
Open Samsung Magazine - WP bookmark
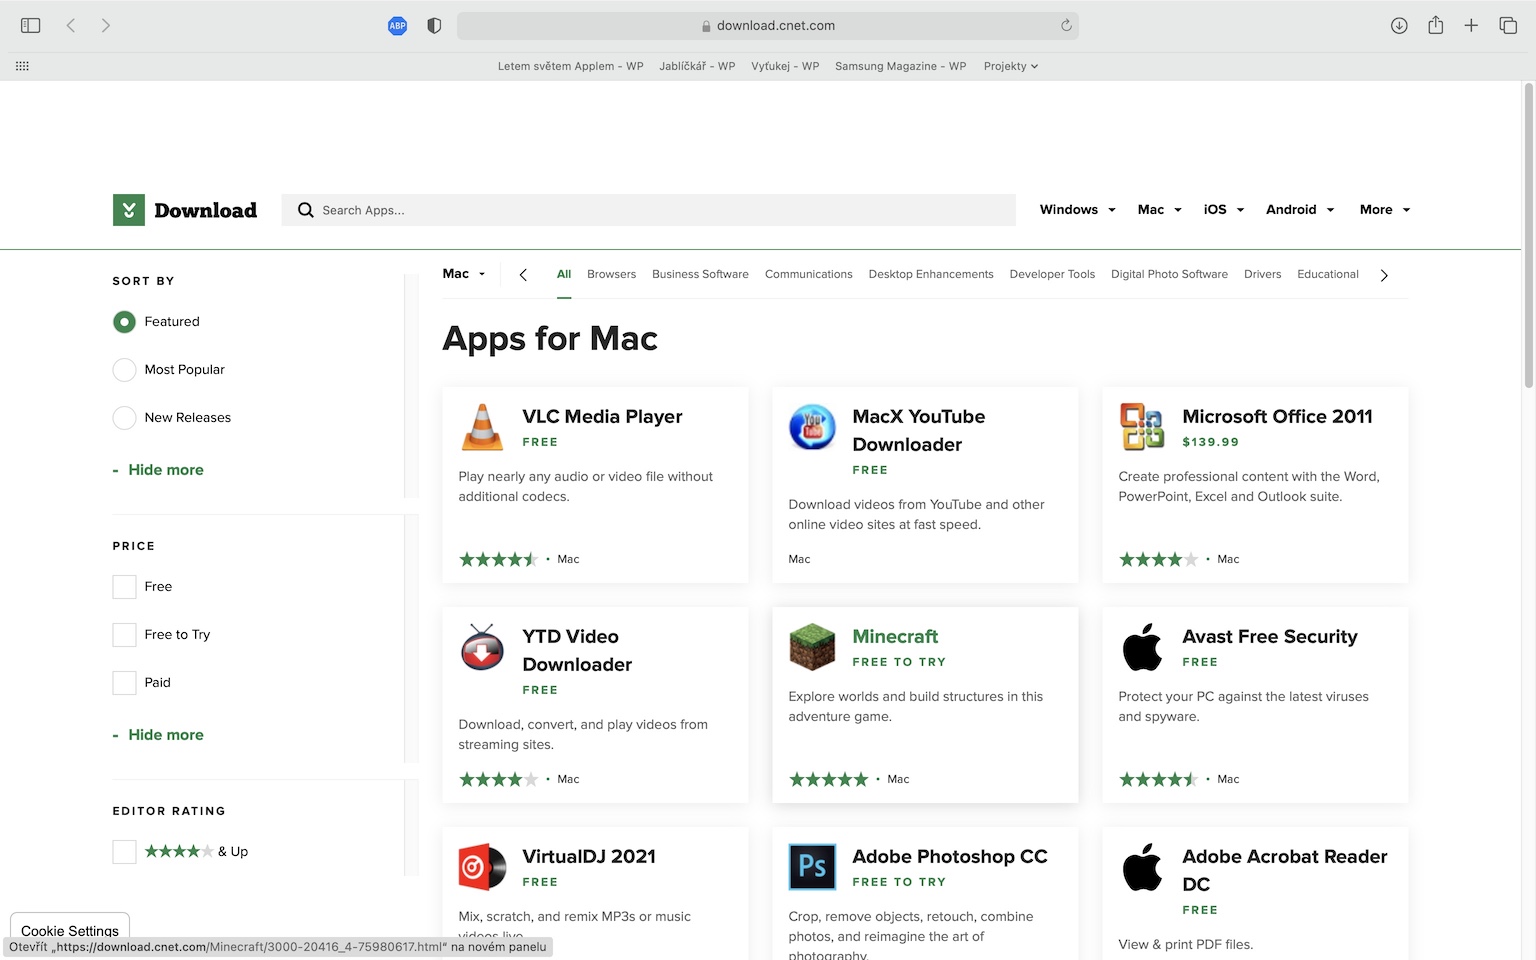point(900,66)
